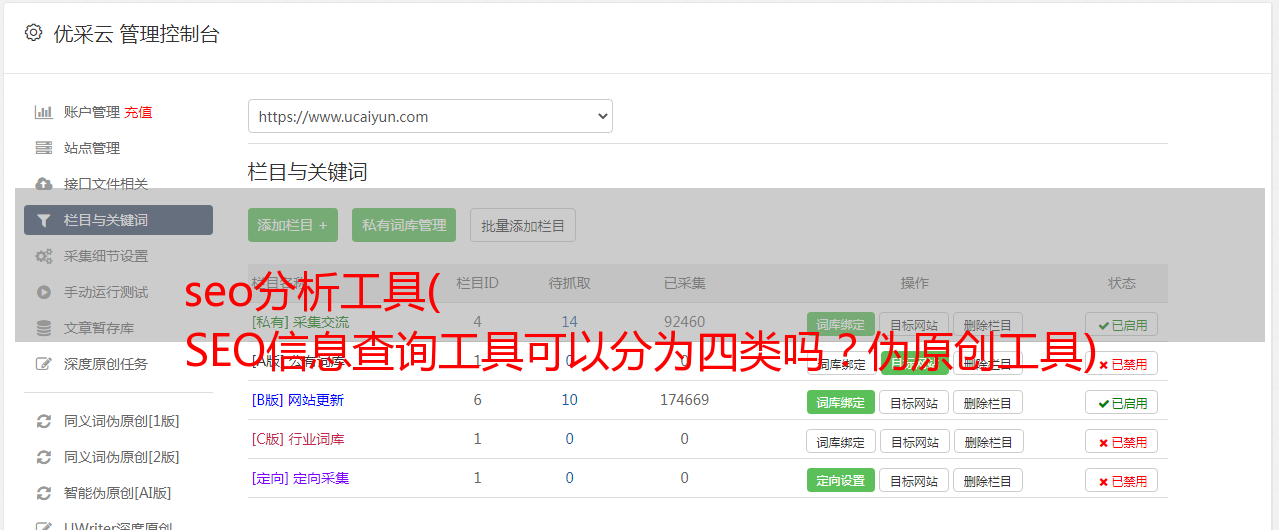
Task: Click the gear icon beside 优采云 管理控制台
Action: click(x=33, y=33)
